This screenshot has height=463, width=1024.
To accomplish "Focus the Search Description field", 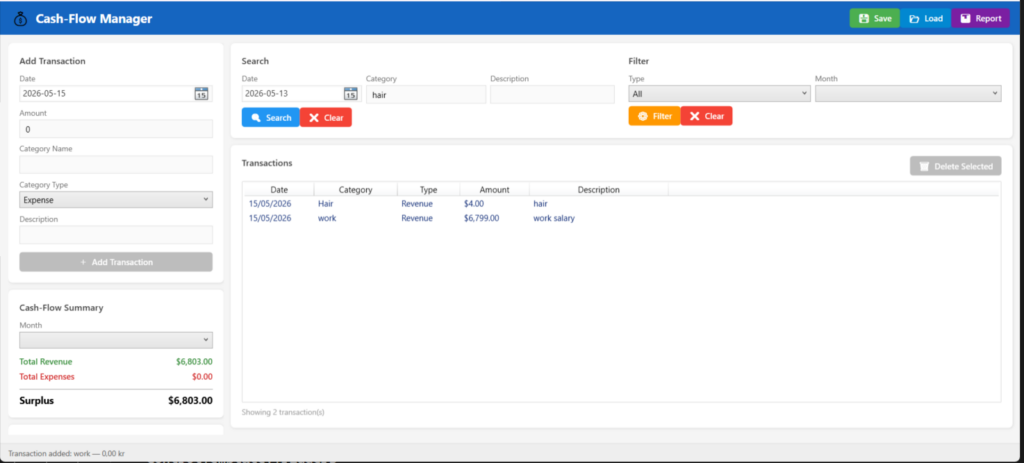I will tap(552, 95).
